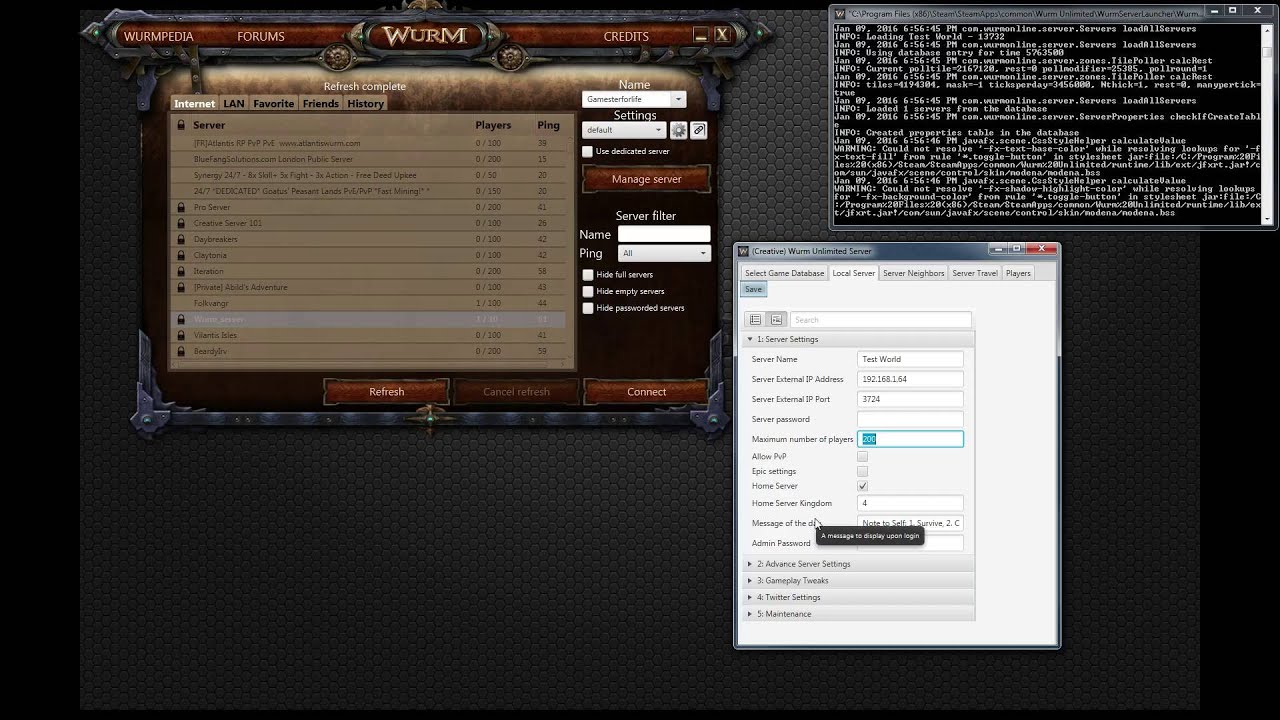Click the lock icon beside Vilantis Isles

(181, 335)
